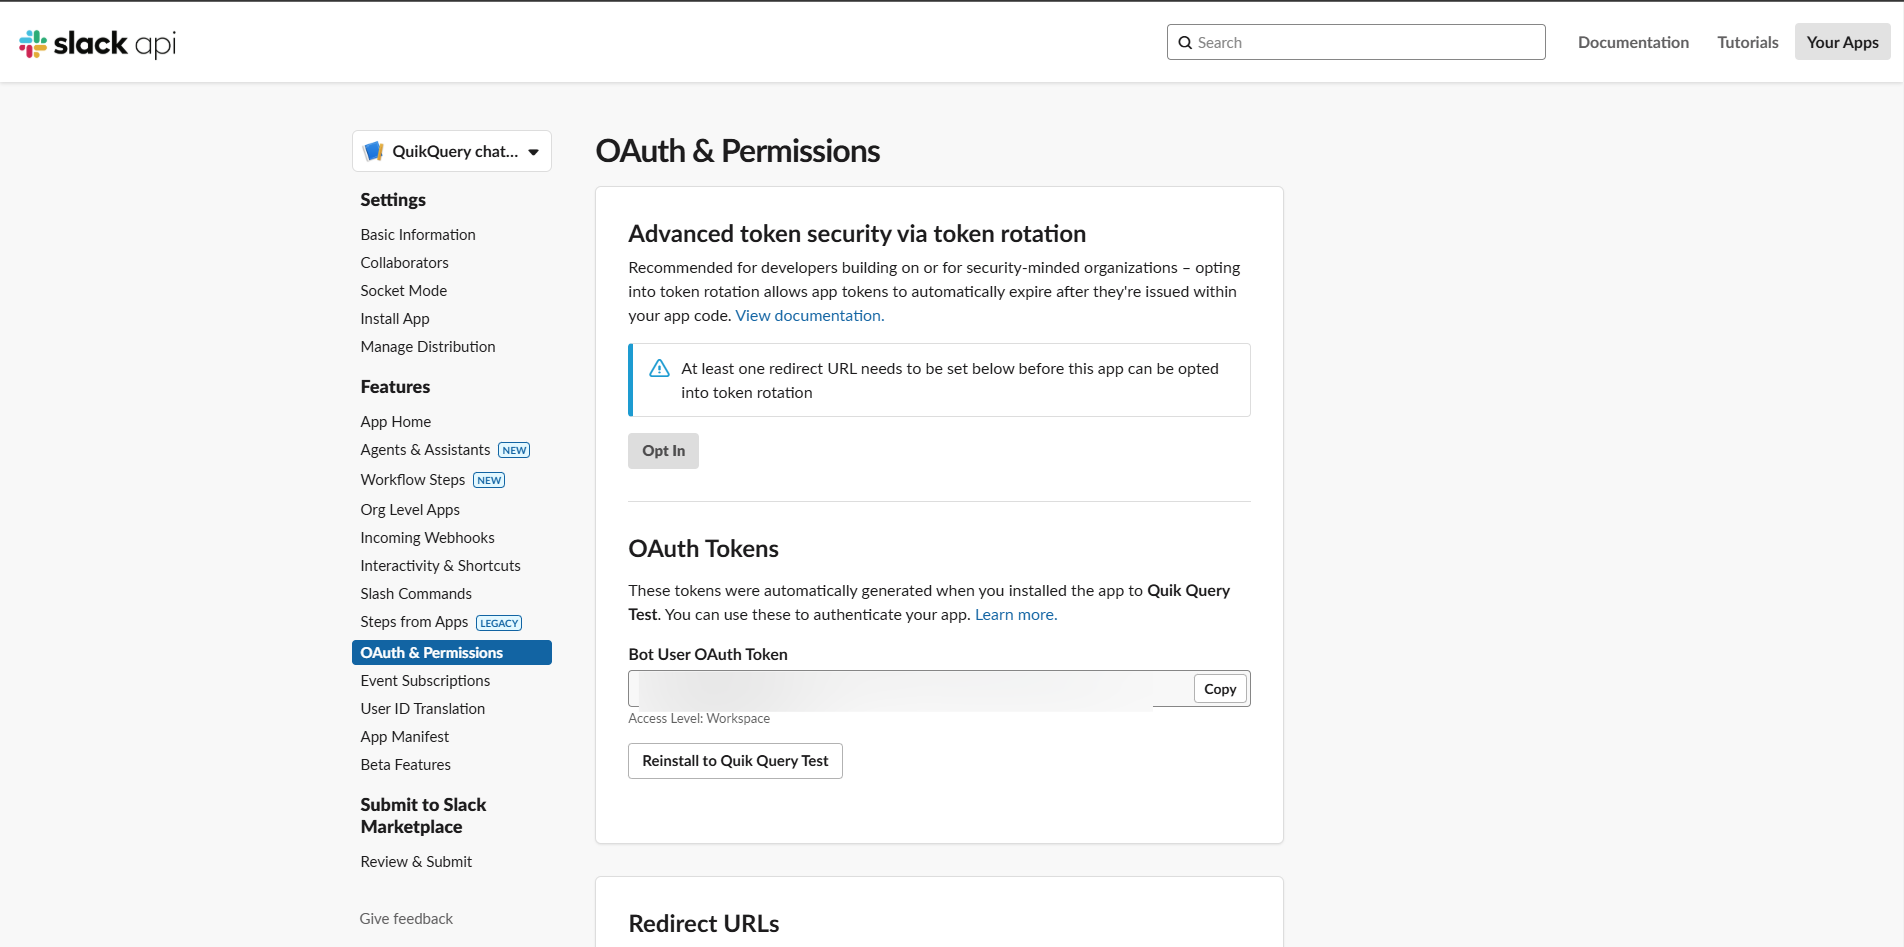
Task: Open Steps from Apps page
Action: (x=414, y=622)
